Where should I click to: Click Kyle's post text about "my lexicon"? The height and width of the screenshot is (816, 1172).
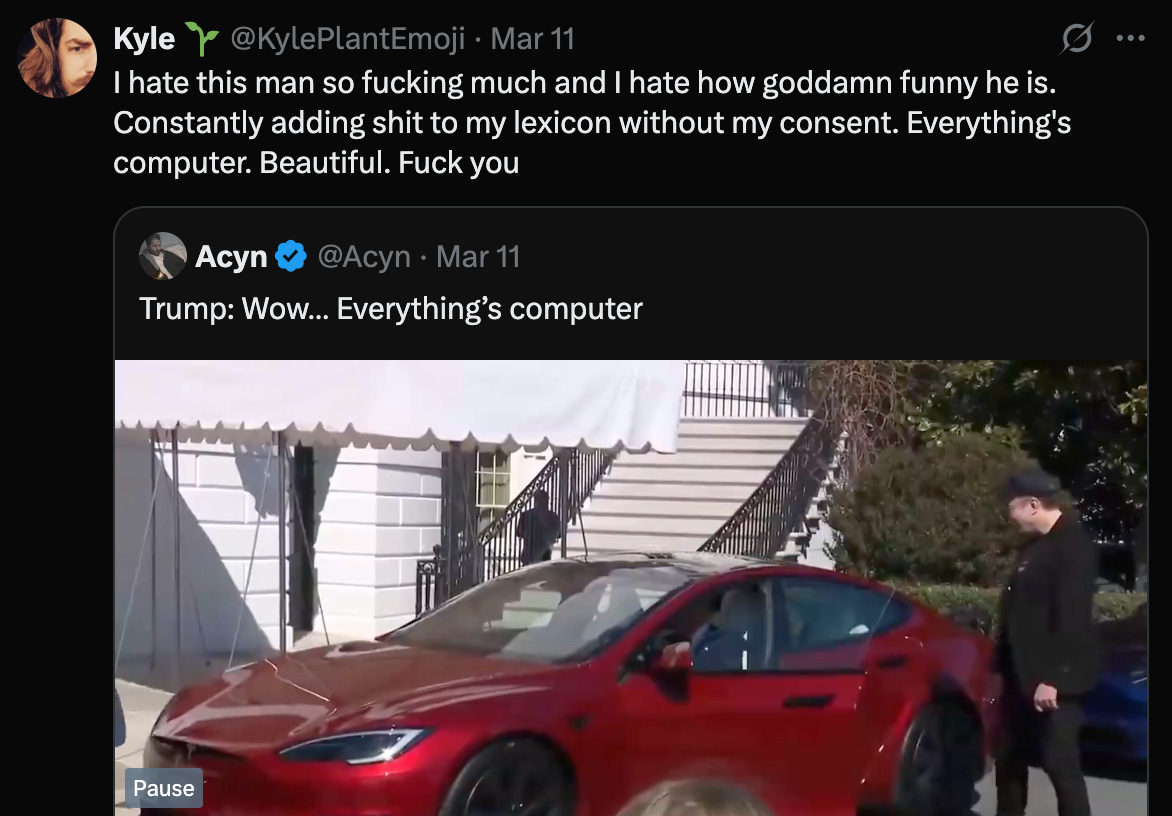coord(592,123)
